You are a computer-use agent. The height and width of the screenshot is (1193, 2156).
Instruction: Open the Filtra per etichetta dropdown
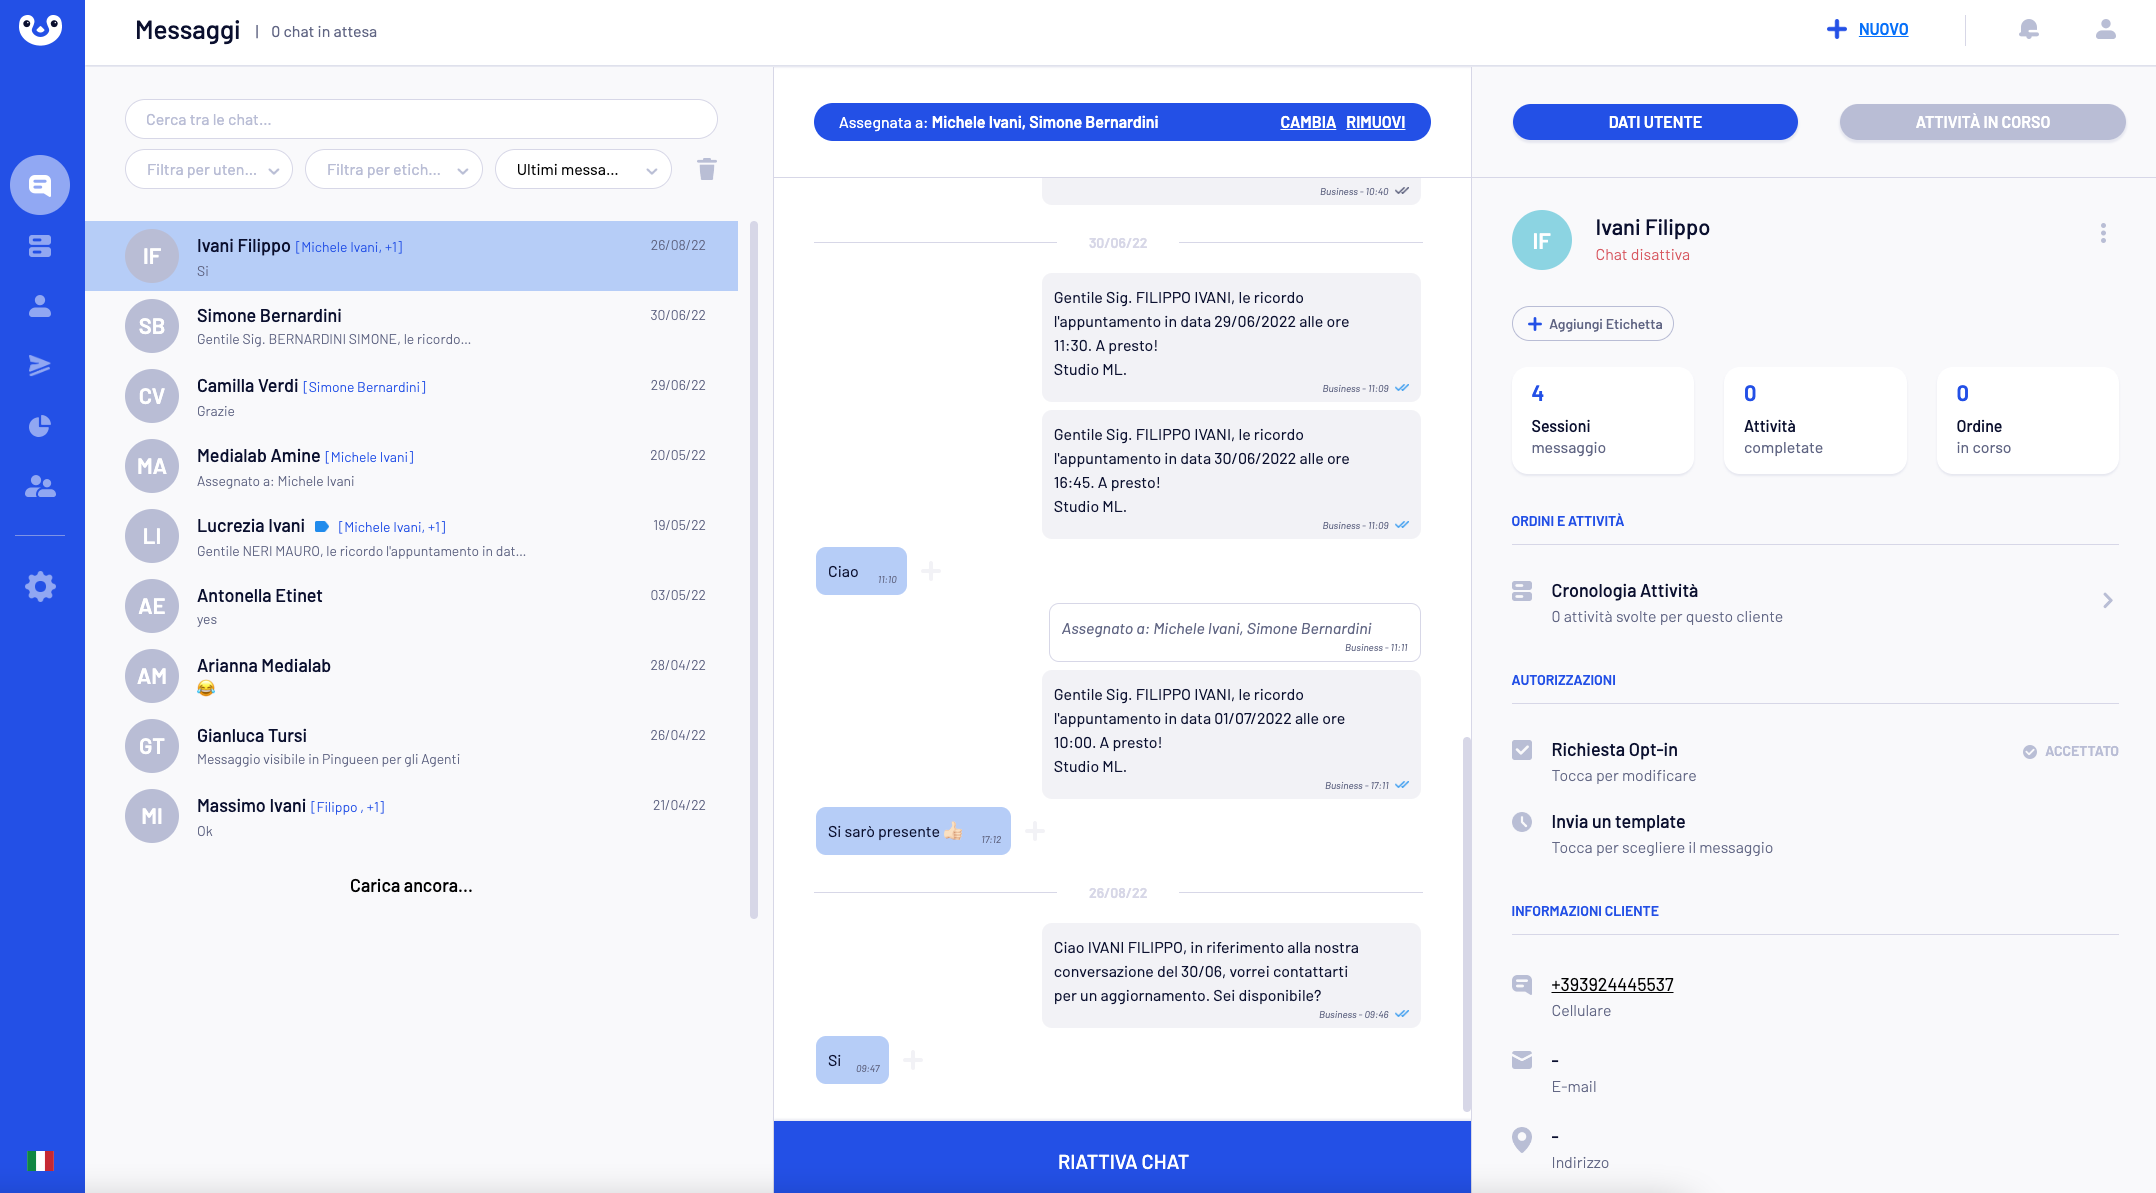(x=393, y=170)
